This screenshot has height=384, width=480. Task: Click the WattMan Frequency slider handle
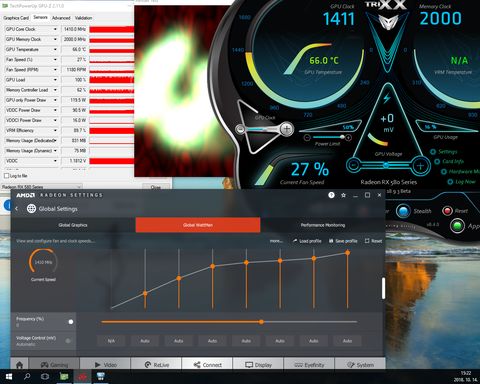click(261, 322)
